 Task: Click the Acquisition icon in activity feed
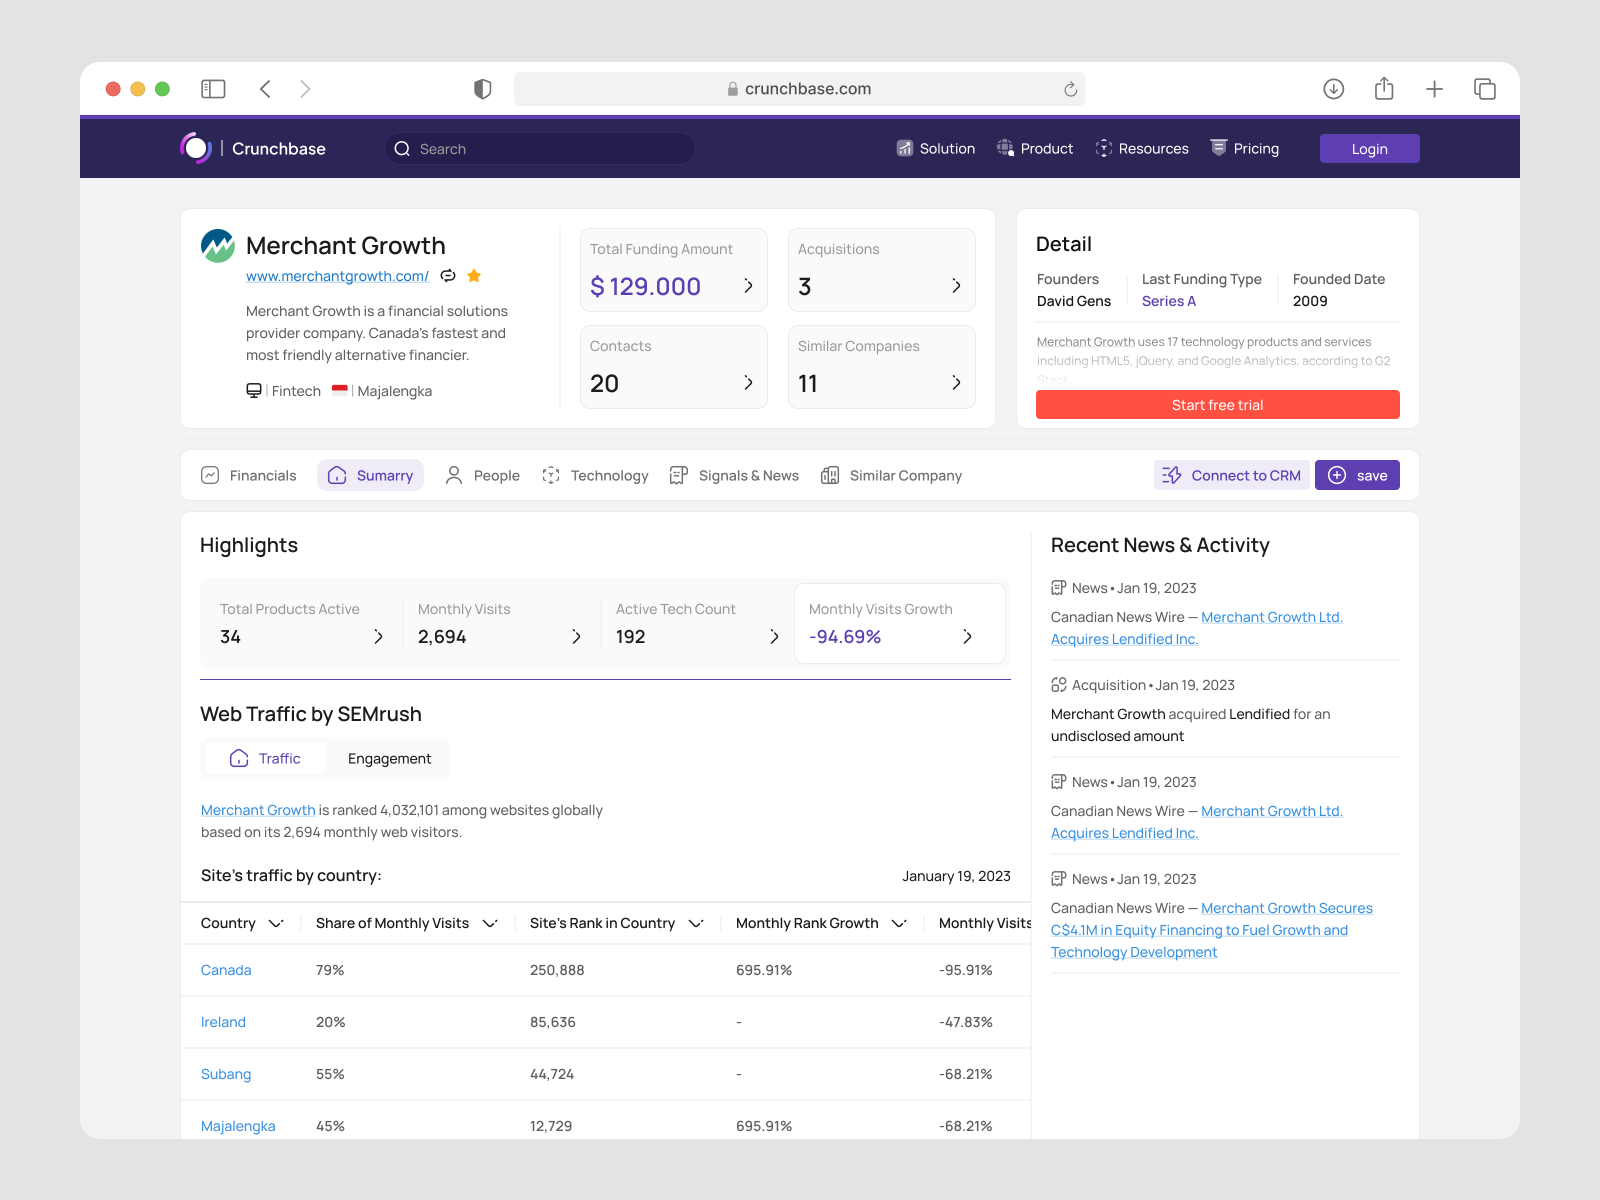click(x=1059, y=685)
